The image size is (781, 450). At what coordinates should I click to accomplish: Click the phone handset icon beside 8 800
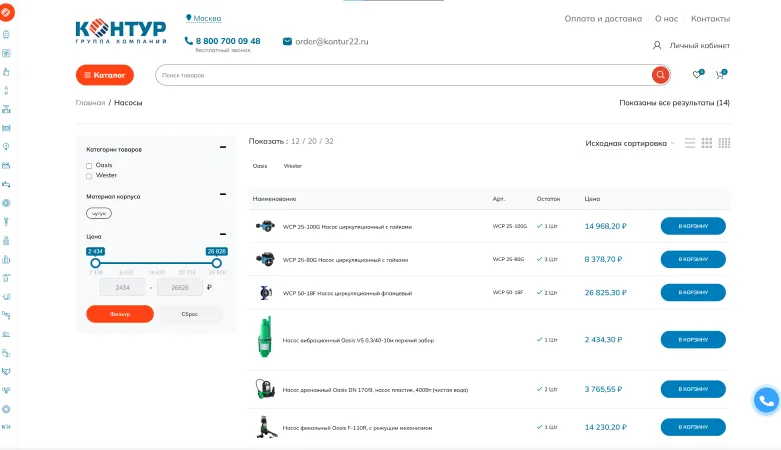(188, 41)
